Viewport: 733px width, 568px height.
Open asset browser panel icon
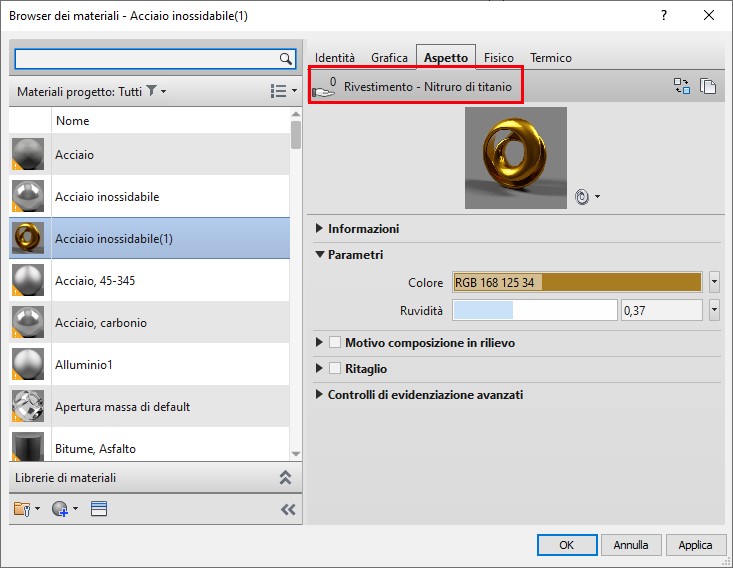99,509
